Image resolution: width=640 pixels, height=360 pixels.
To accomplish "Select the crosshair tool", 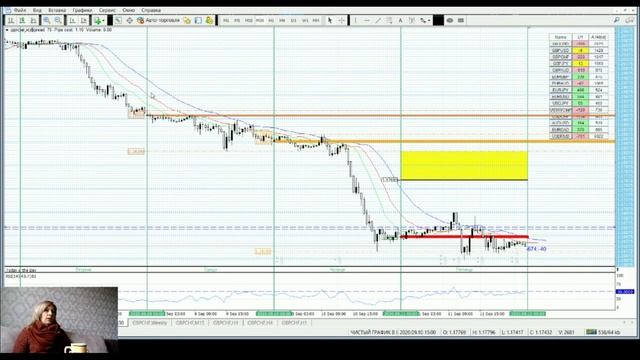I will (x=341, y=20).
